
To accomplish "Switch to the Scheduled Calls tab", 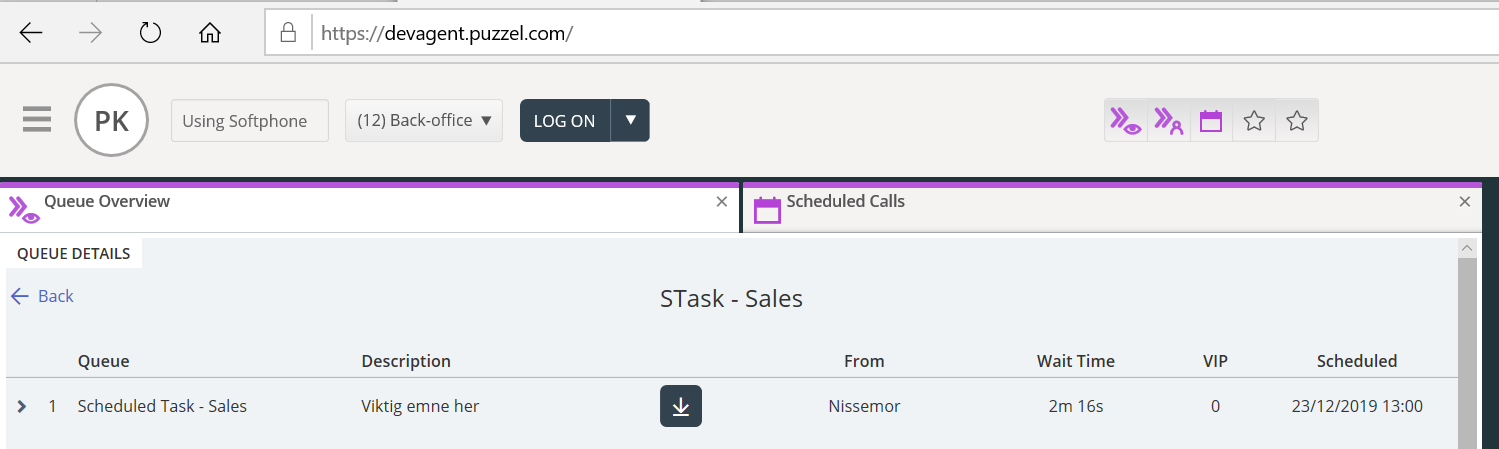I will point(845,201).
